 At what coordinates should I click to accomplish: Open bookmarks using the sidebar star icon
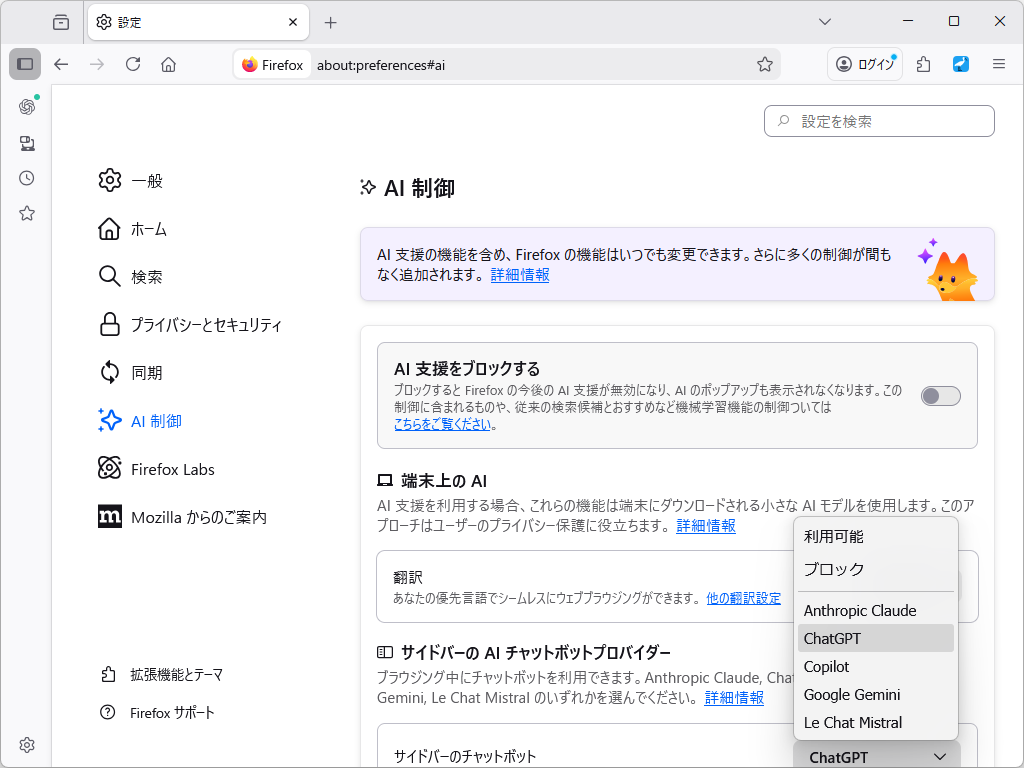click(26, 213)
